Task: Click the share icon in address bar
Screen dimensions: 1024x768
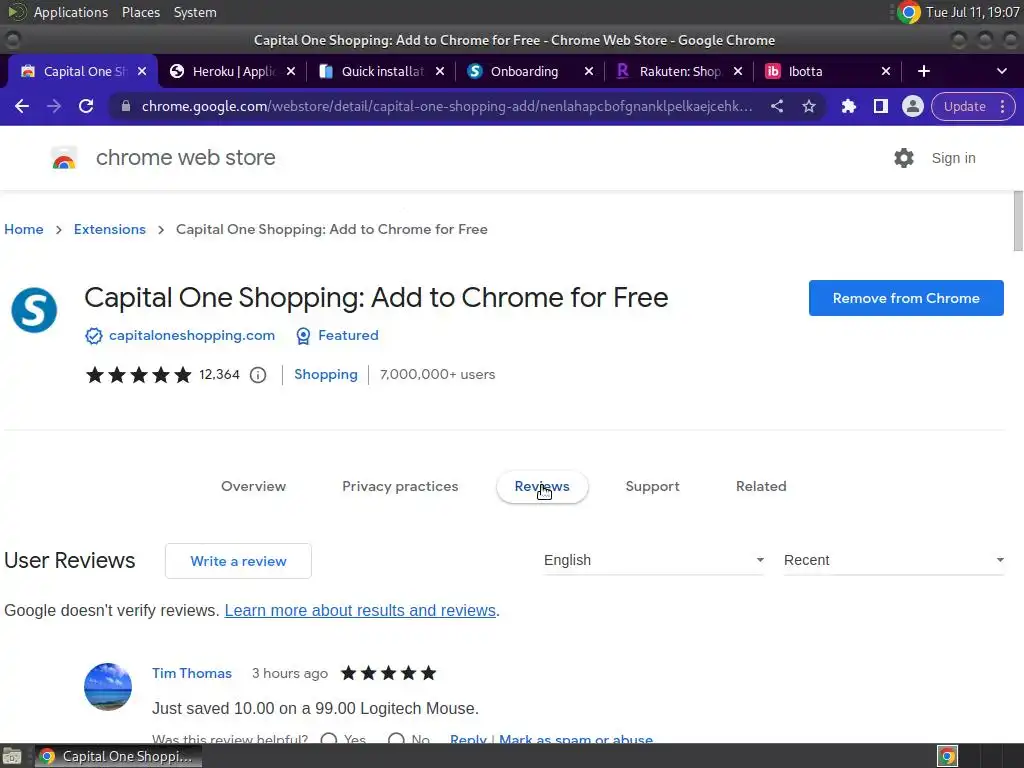Action: tap(776, 106)
